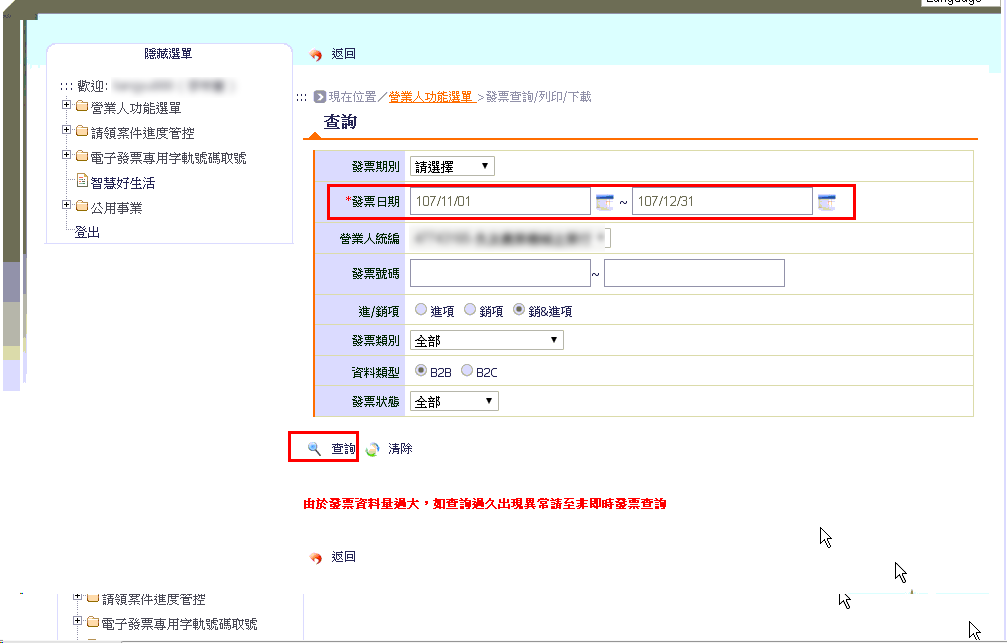Viewport: 1007px width, 643px height.
Task: Select the 銷項 radio button
Action: point(470,310)
